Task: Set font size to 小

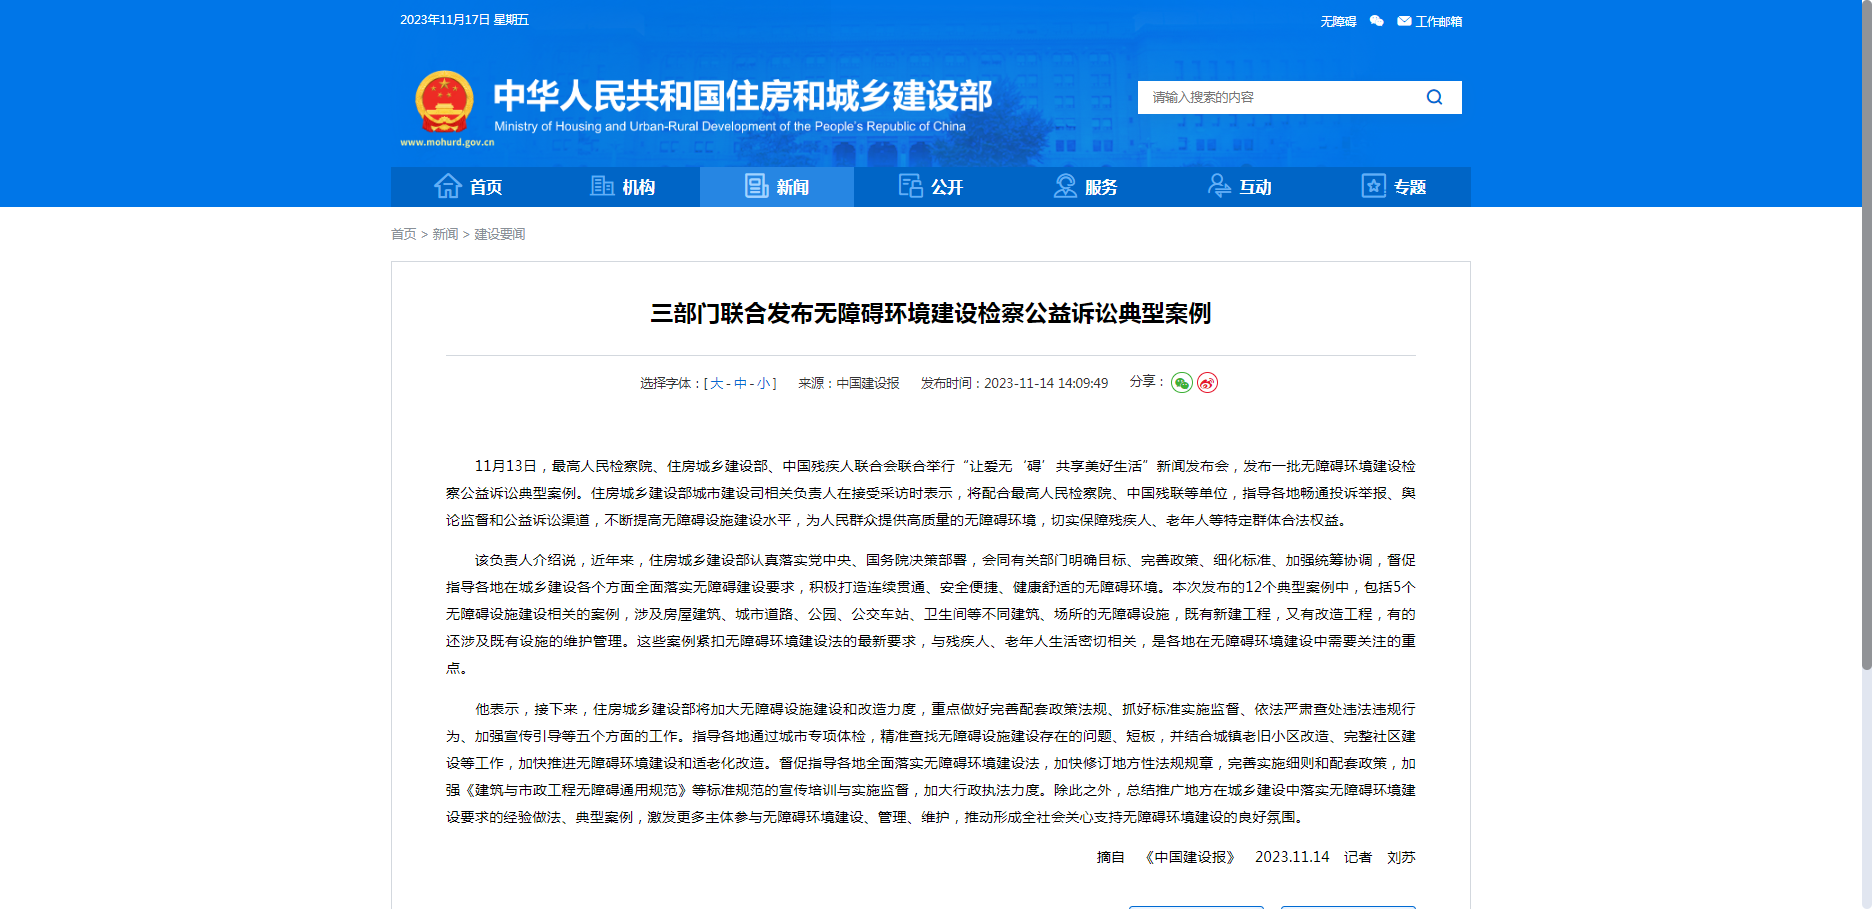Action: (x=764, y=383)
